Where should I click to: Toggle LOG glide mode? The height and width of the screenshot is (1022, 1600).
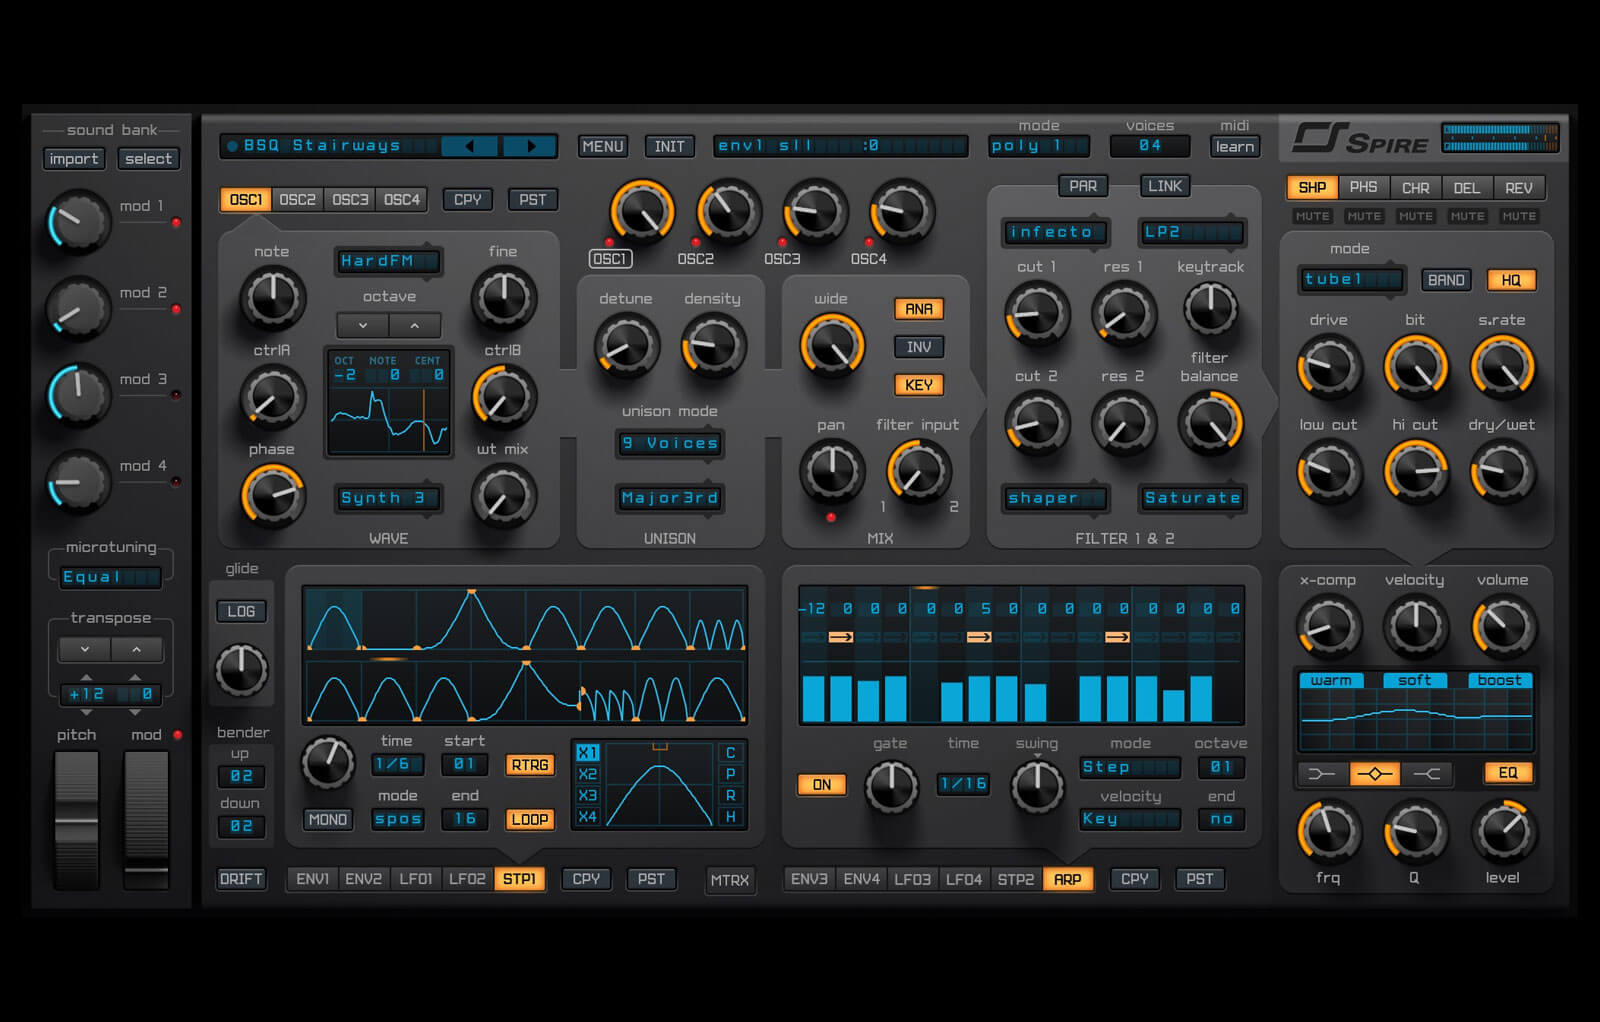click(241, 610)
